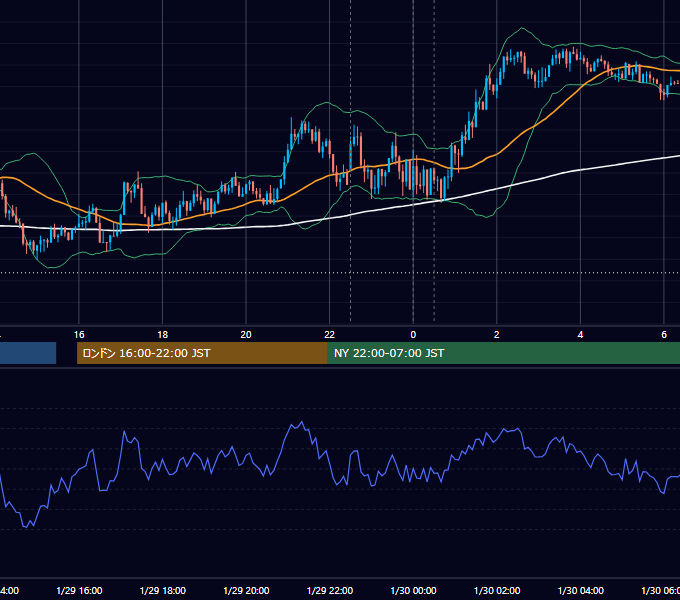Click the '1/29 20:00' oscillator time label

pyautogui.click(x=246, y=590)
